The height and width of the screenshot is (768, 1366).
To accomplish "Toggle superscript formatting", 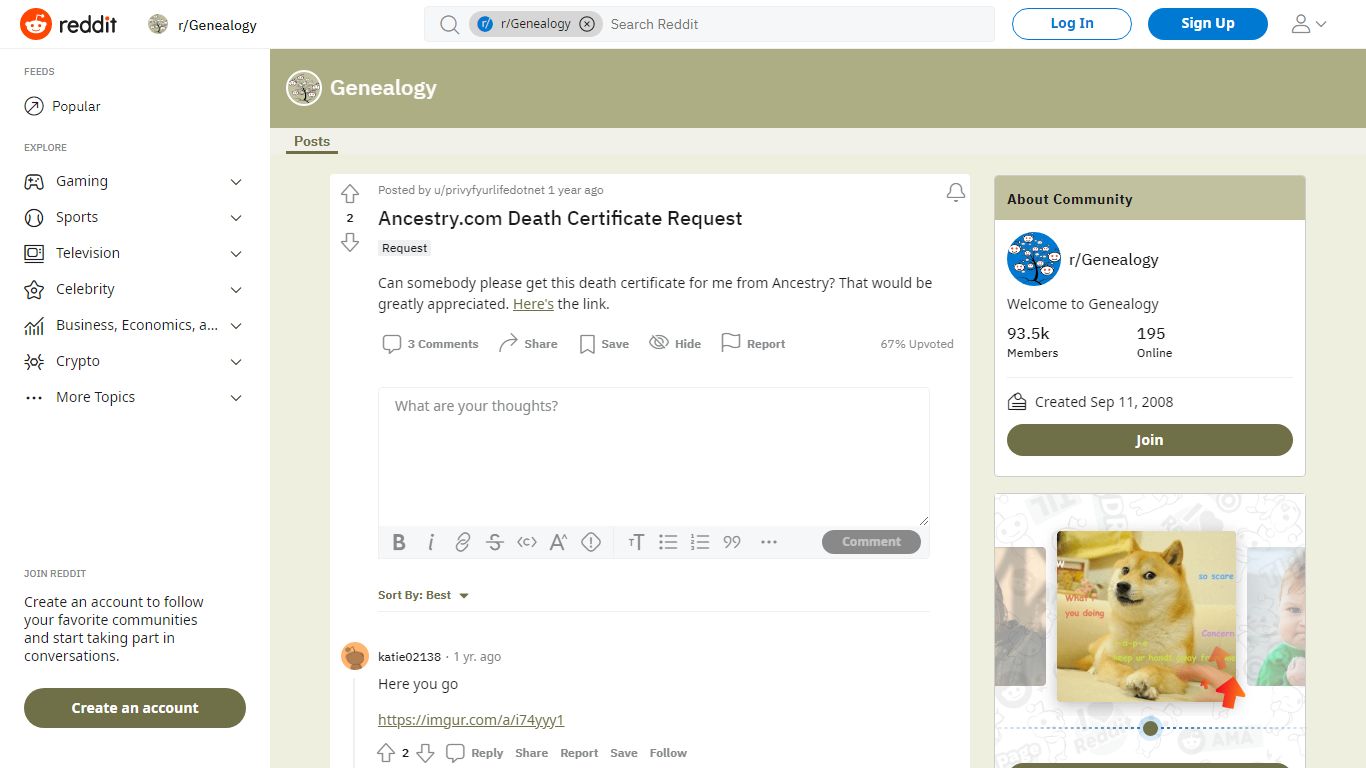I will [559, 542].
